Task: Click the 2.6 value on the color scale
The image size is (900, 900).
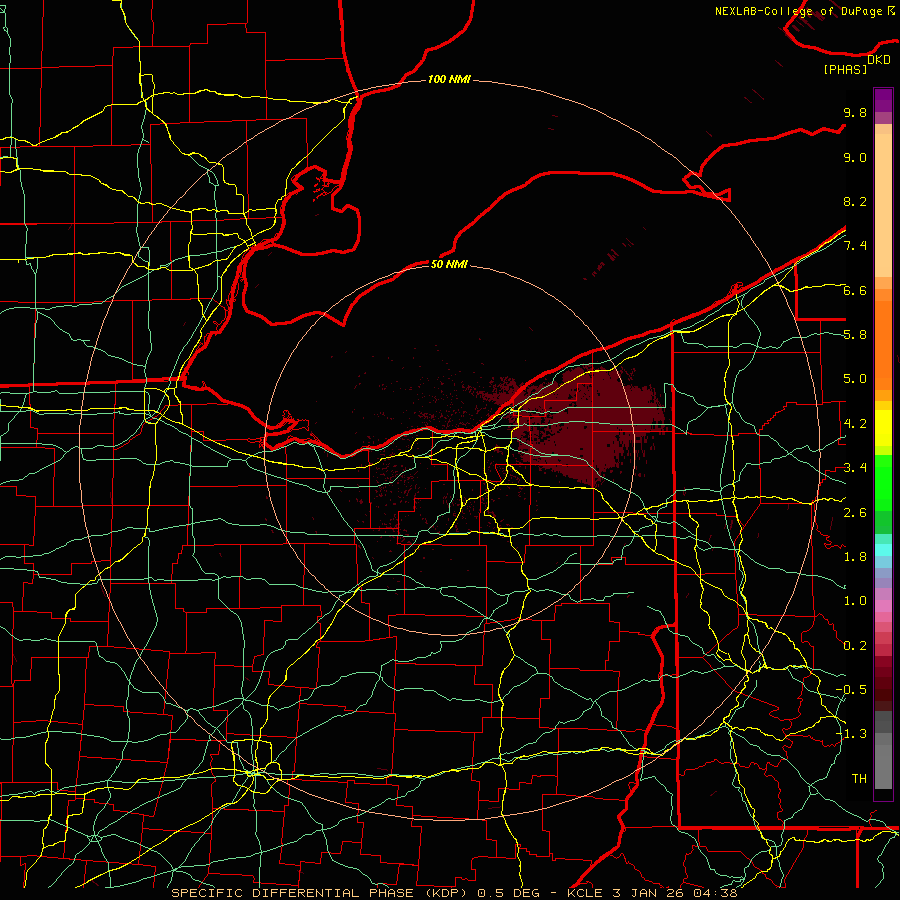Action: (855, 513)
